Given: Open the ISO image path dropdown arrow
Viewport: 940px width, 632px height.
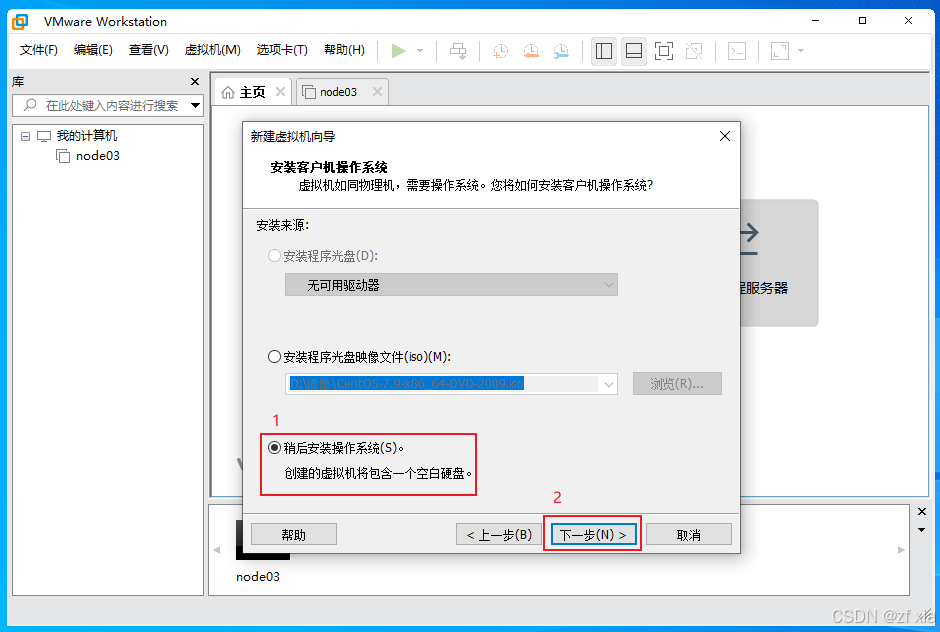Looking at the screenshot, I should [608, 384].
